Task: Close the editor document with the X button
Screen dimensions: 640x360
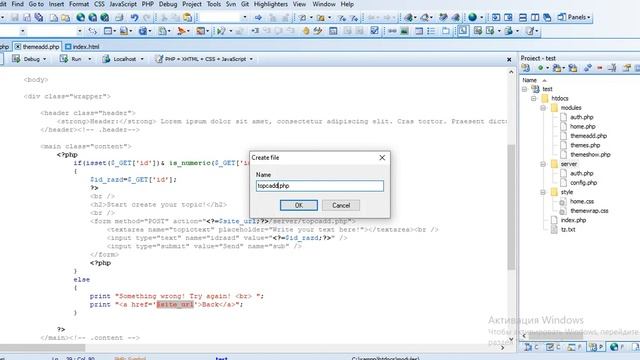Action: pos(509,60)
